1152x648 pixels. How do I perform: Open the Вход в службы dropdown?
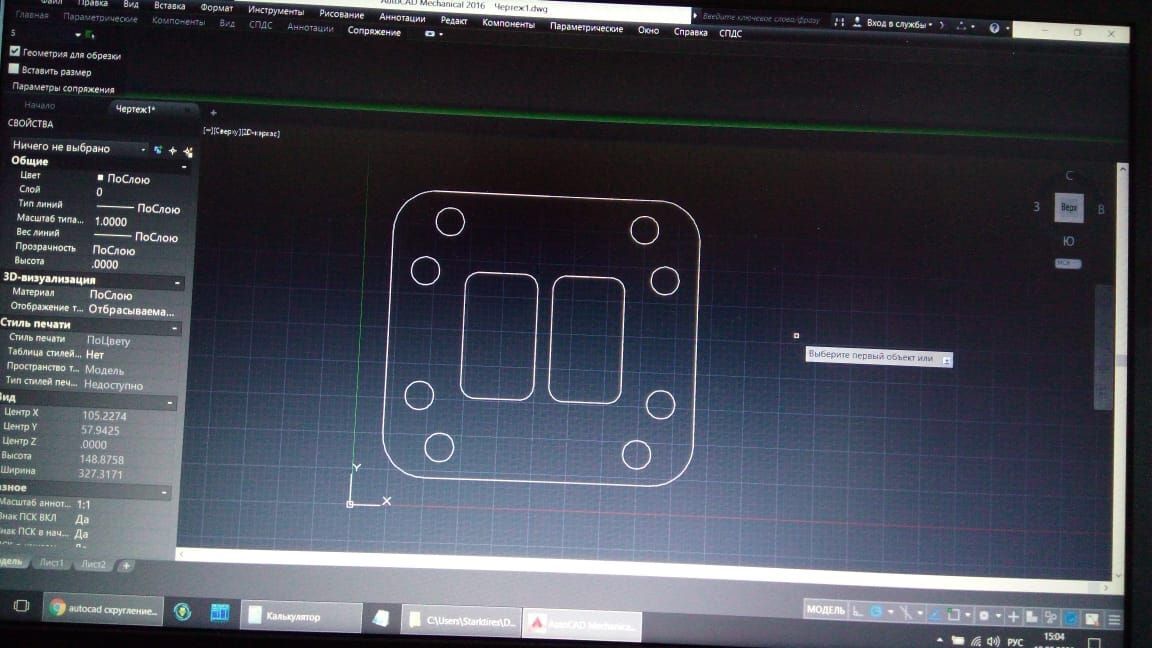pyautogui.click(x=899, y=24)
